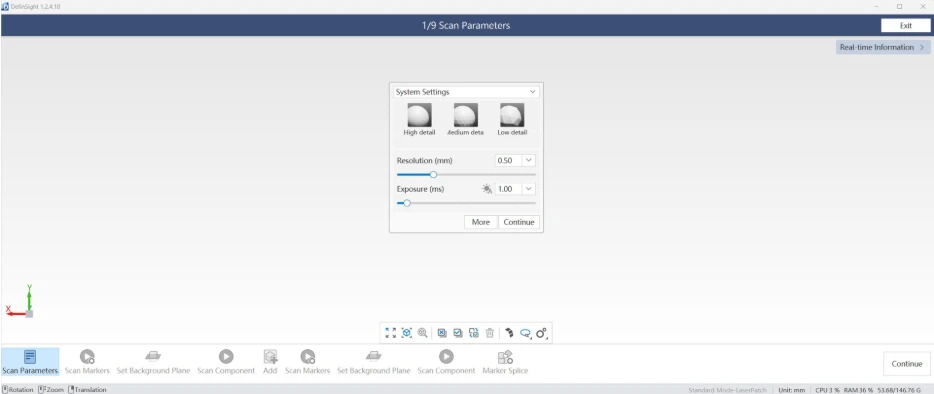Select the Scan Parameters workflow step
Screen dimensions: 934x394
[x=30, y=362]
